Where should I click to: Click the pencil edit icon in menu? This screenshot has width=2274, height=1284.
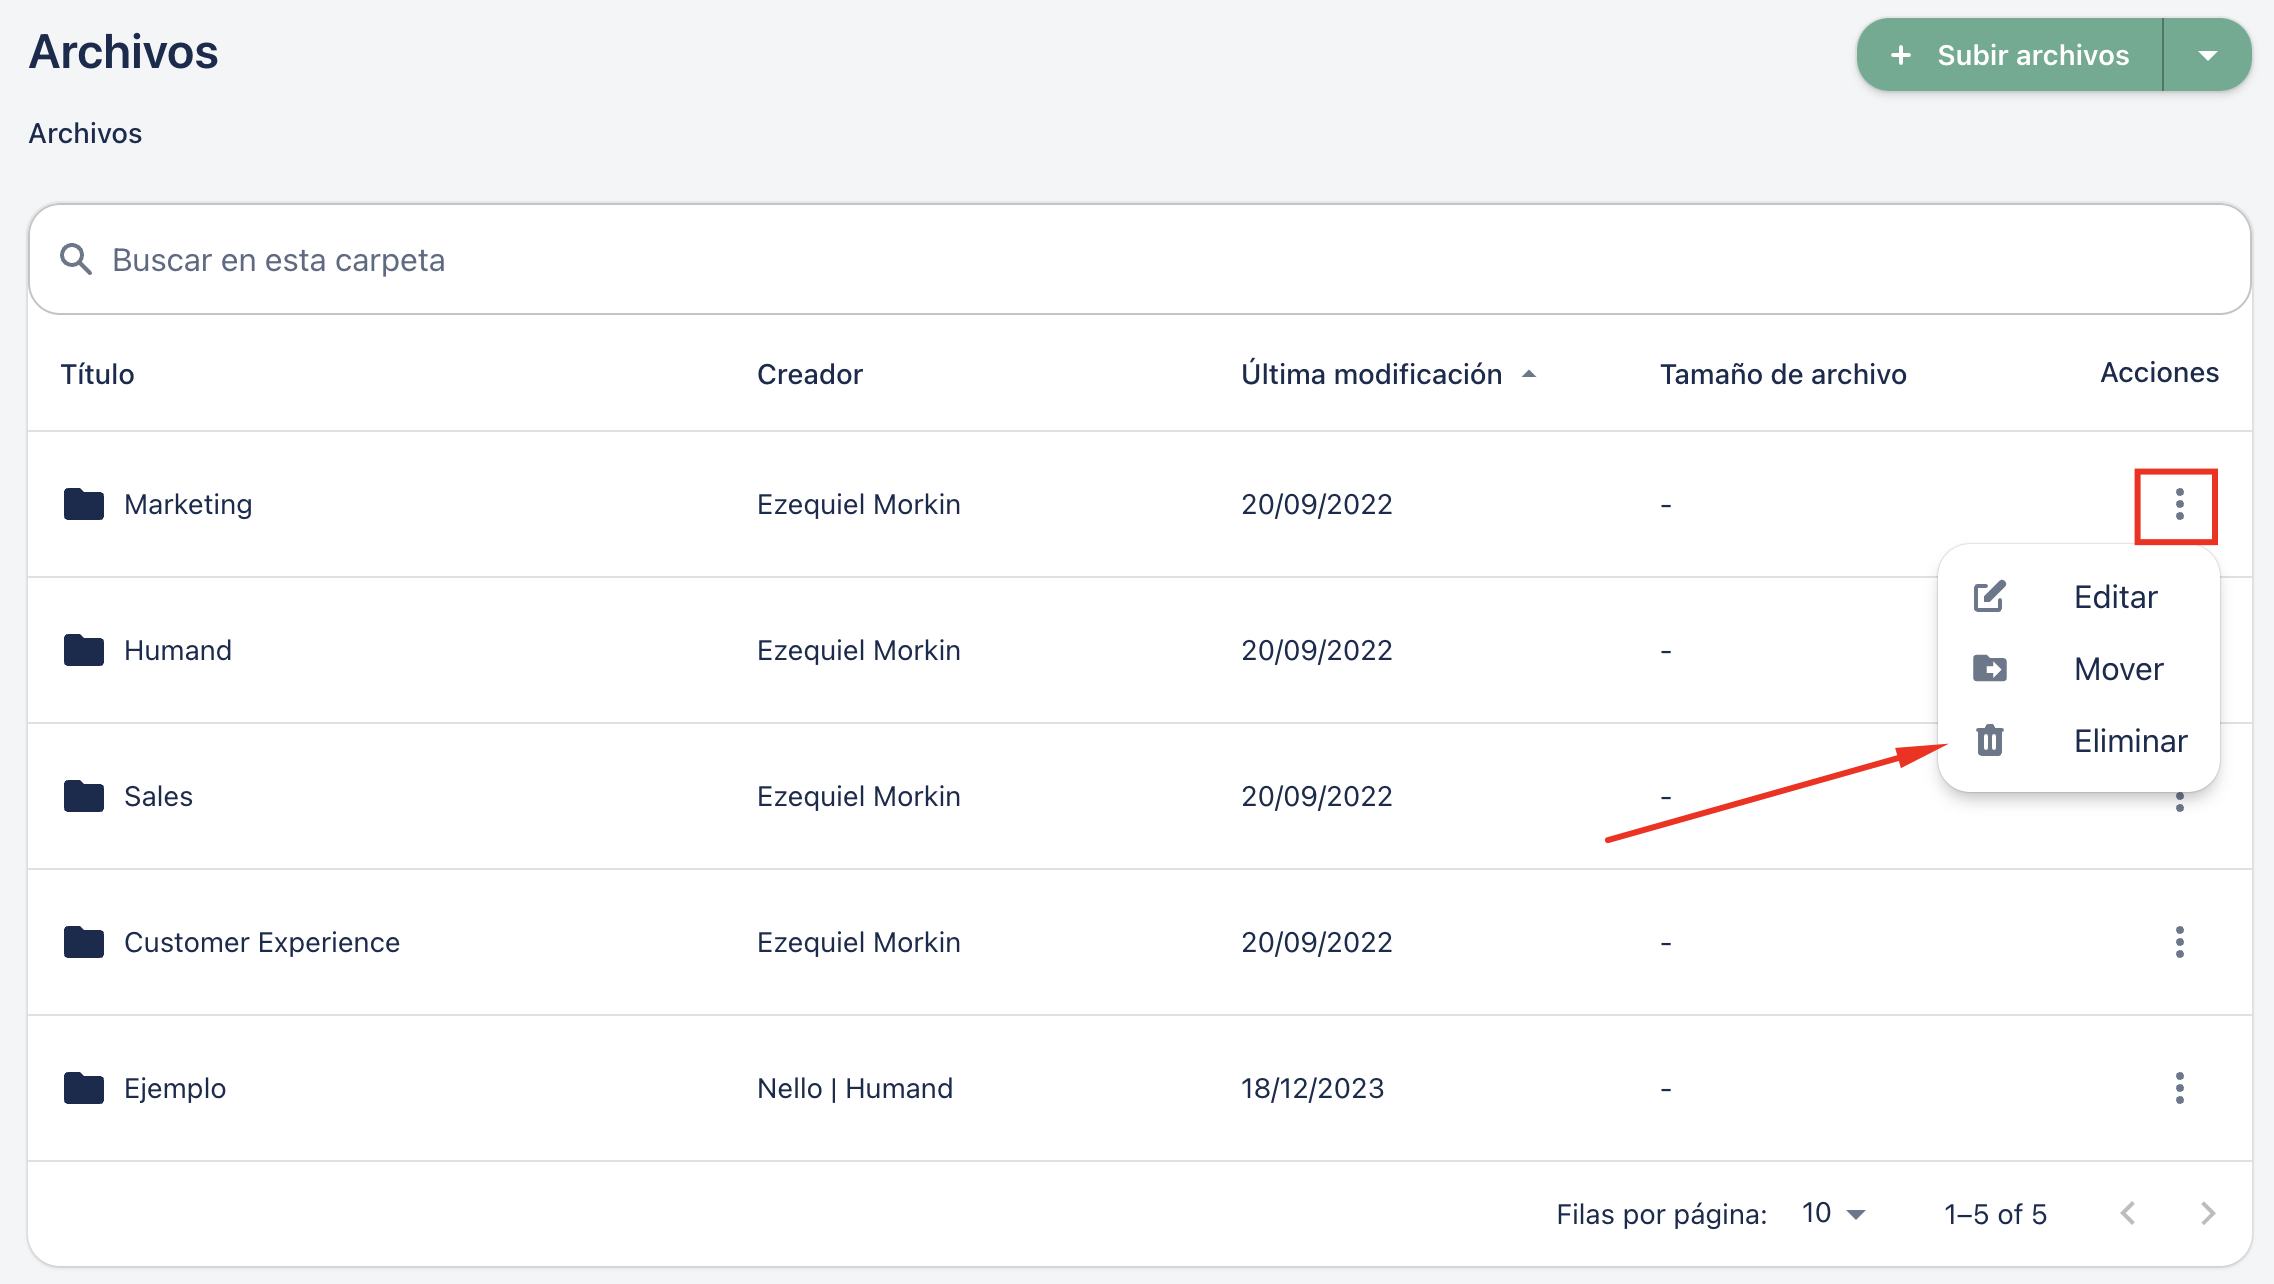point(1989,597)
